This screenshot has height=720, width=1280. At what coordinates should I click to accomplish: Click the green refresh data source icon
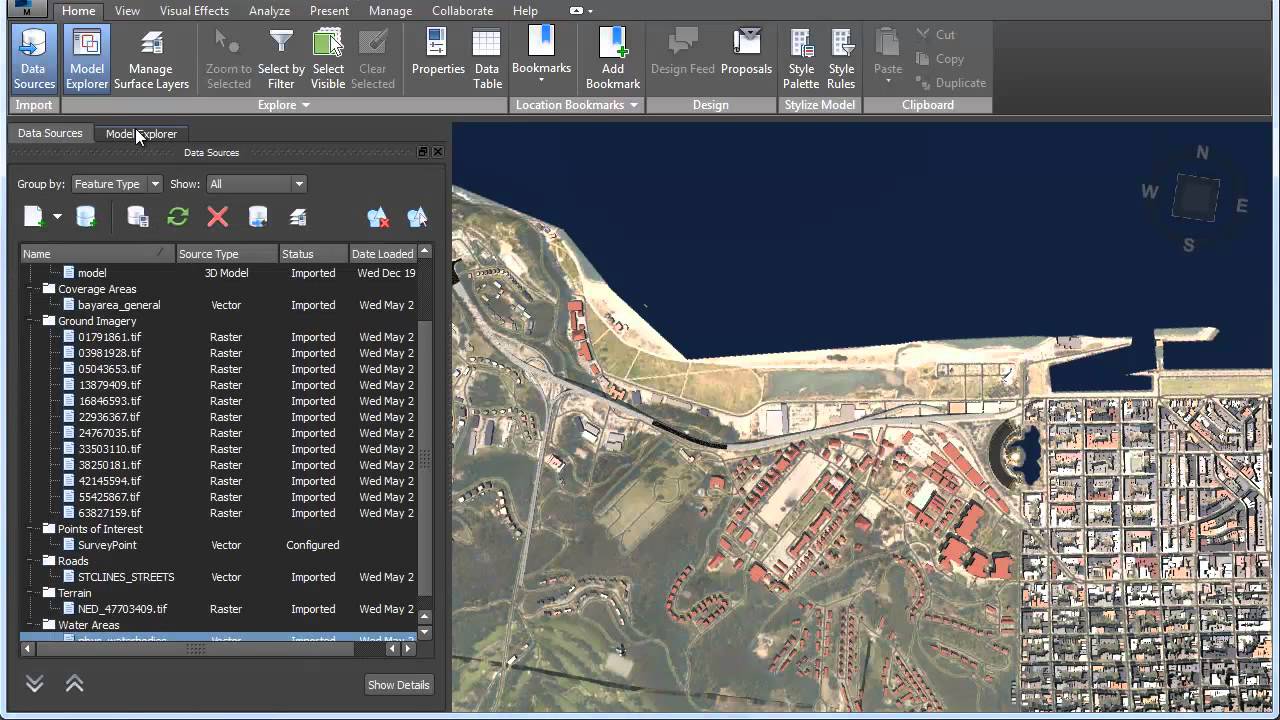178,217
